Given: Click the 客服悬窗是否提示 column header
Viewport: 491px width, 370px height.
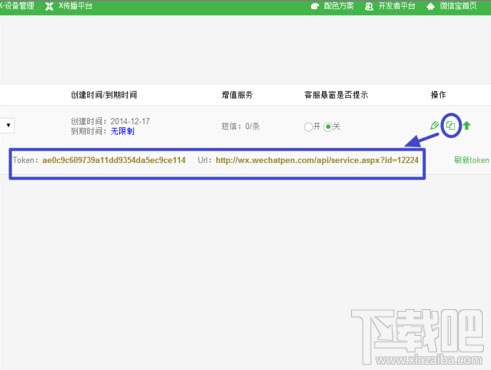Looking at the screenshot, I should pos(336,95).
